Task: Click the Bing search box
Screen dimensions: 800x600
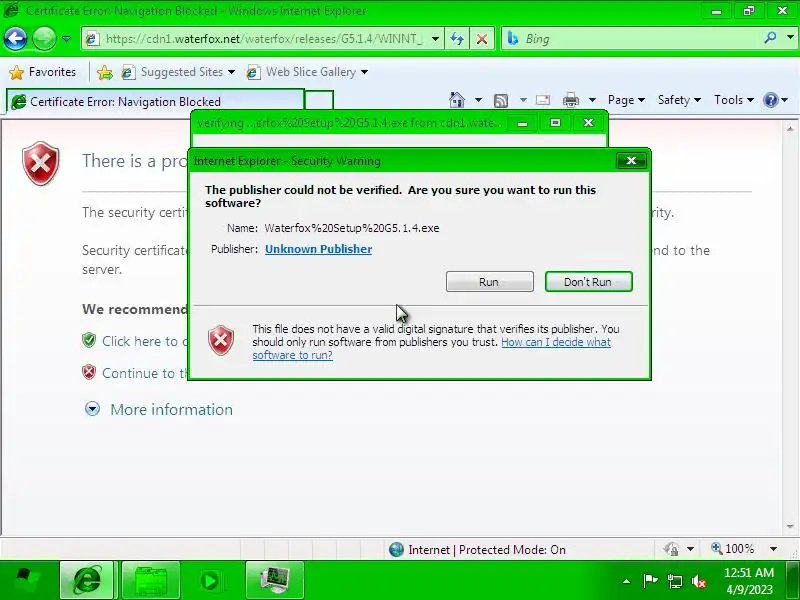Action: tap(632, 39)
